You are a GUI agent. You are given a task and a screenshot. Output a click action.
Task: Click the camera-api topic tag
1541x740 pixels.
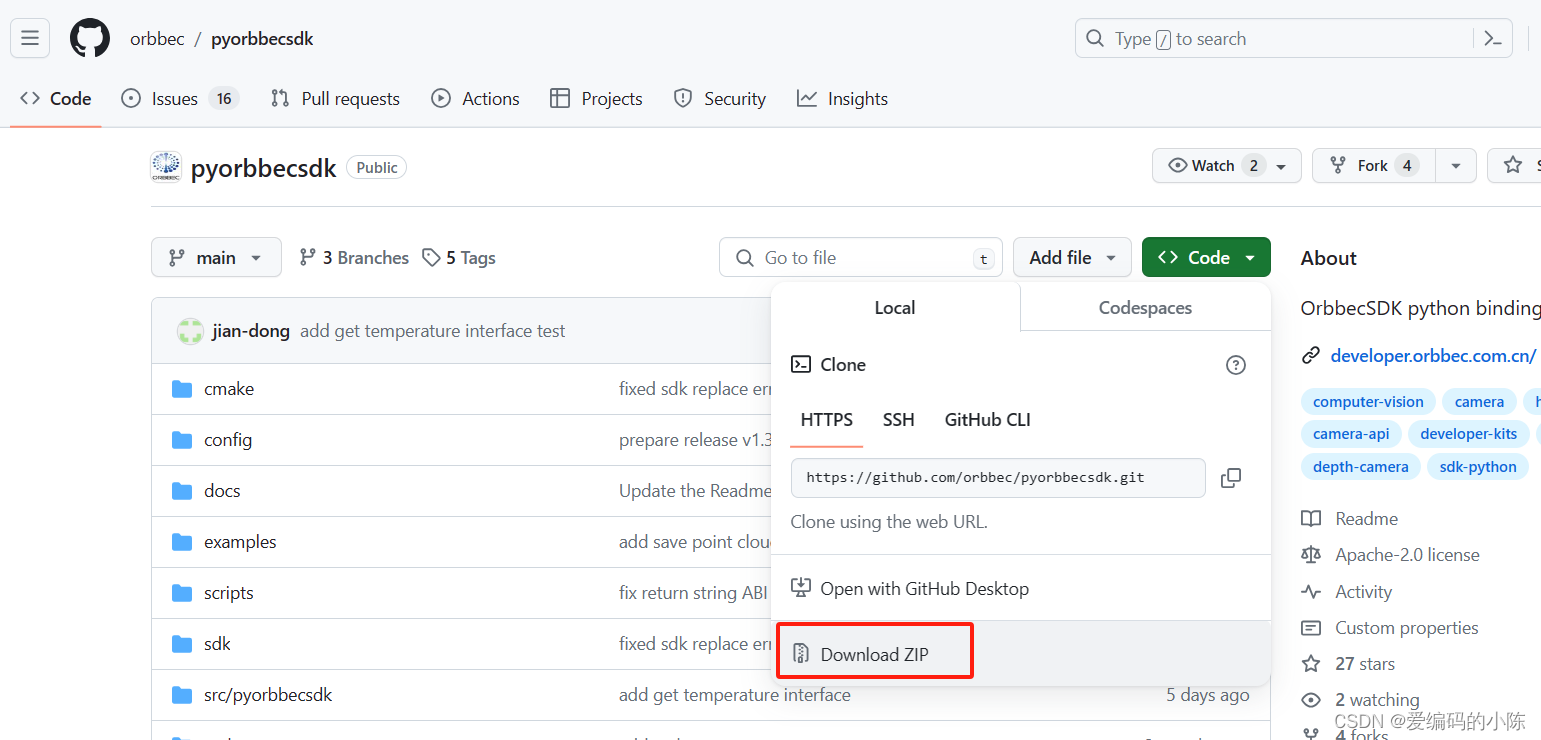(1351, 434)
